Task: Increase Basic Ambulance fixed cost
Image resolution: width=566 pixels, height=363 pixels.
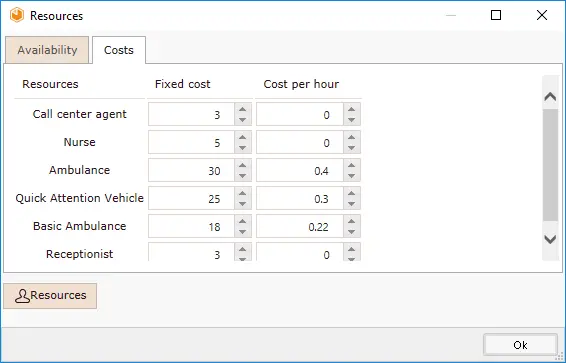Action: (x=243, y=222)
